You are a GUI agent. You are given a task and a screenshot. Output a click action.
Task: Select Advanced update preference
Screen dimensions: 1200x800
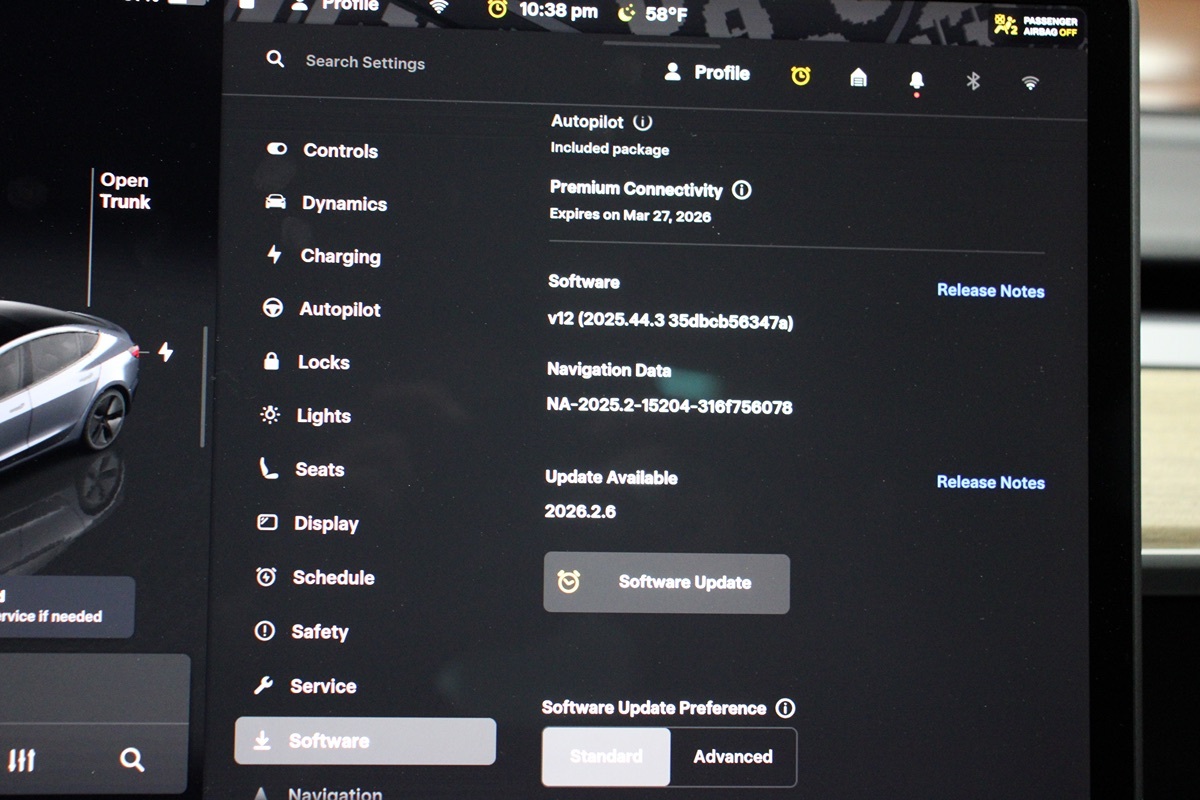pos(733,757)
